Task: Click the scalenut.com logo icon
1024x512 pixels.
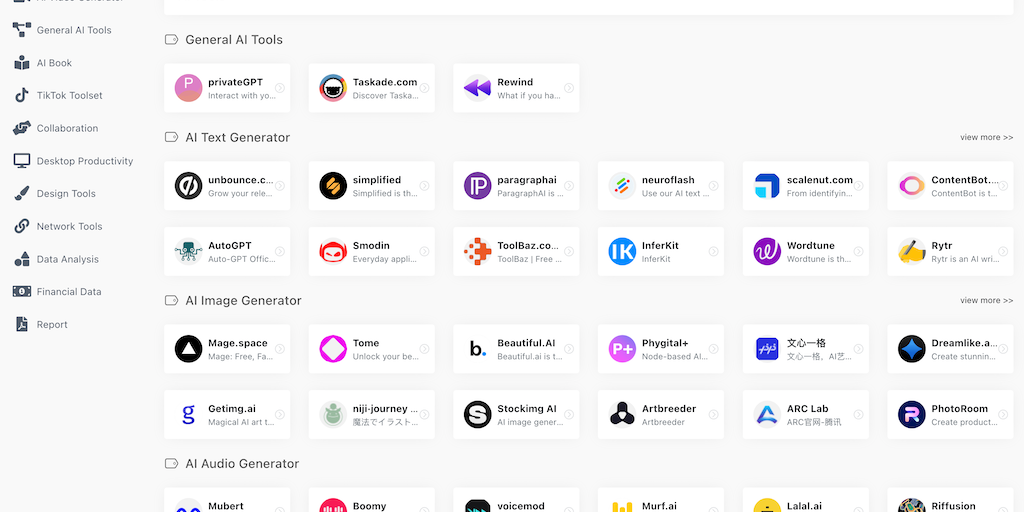Action: pyautogui.click(x=767, y=186)
